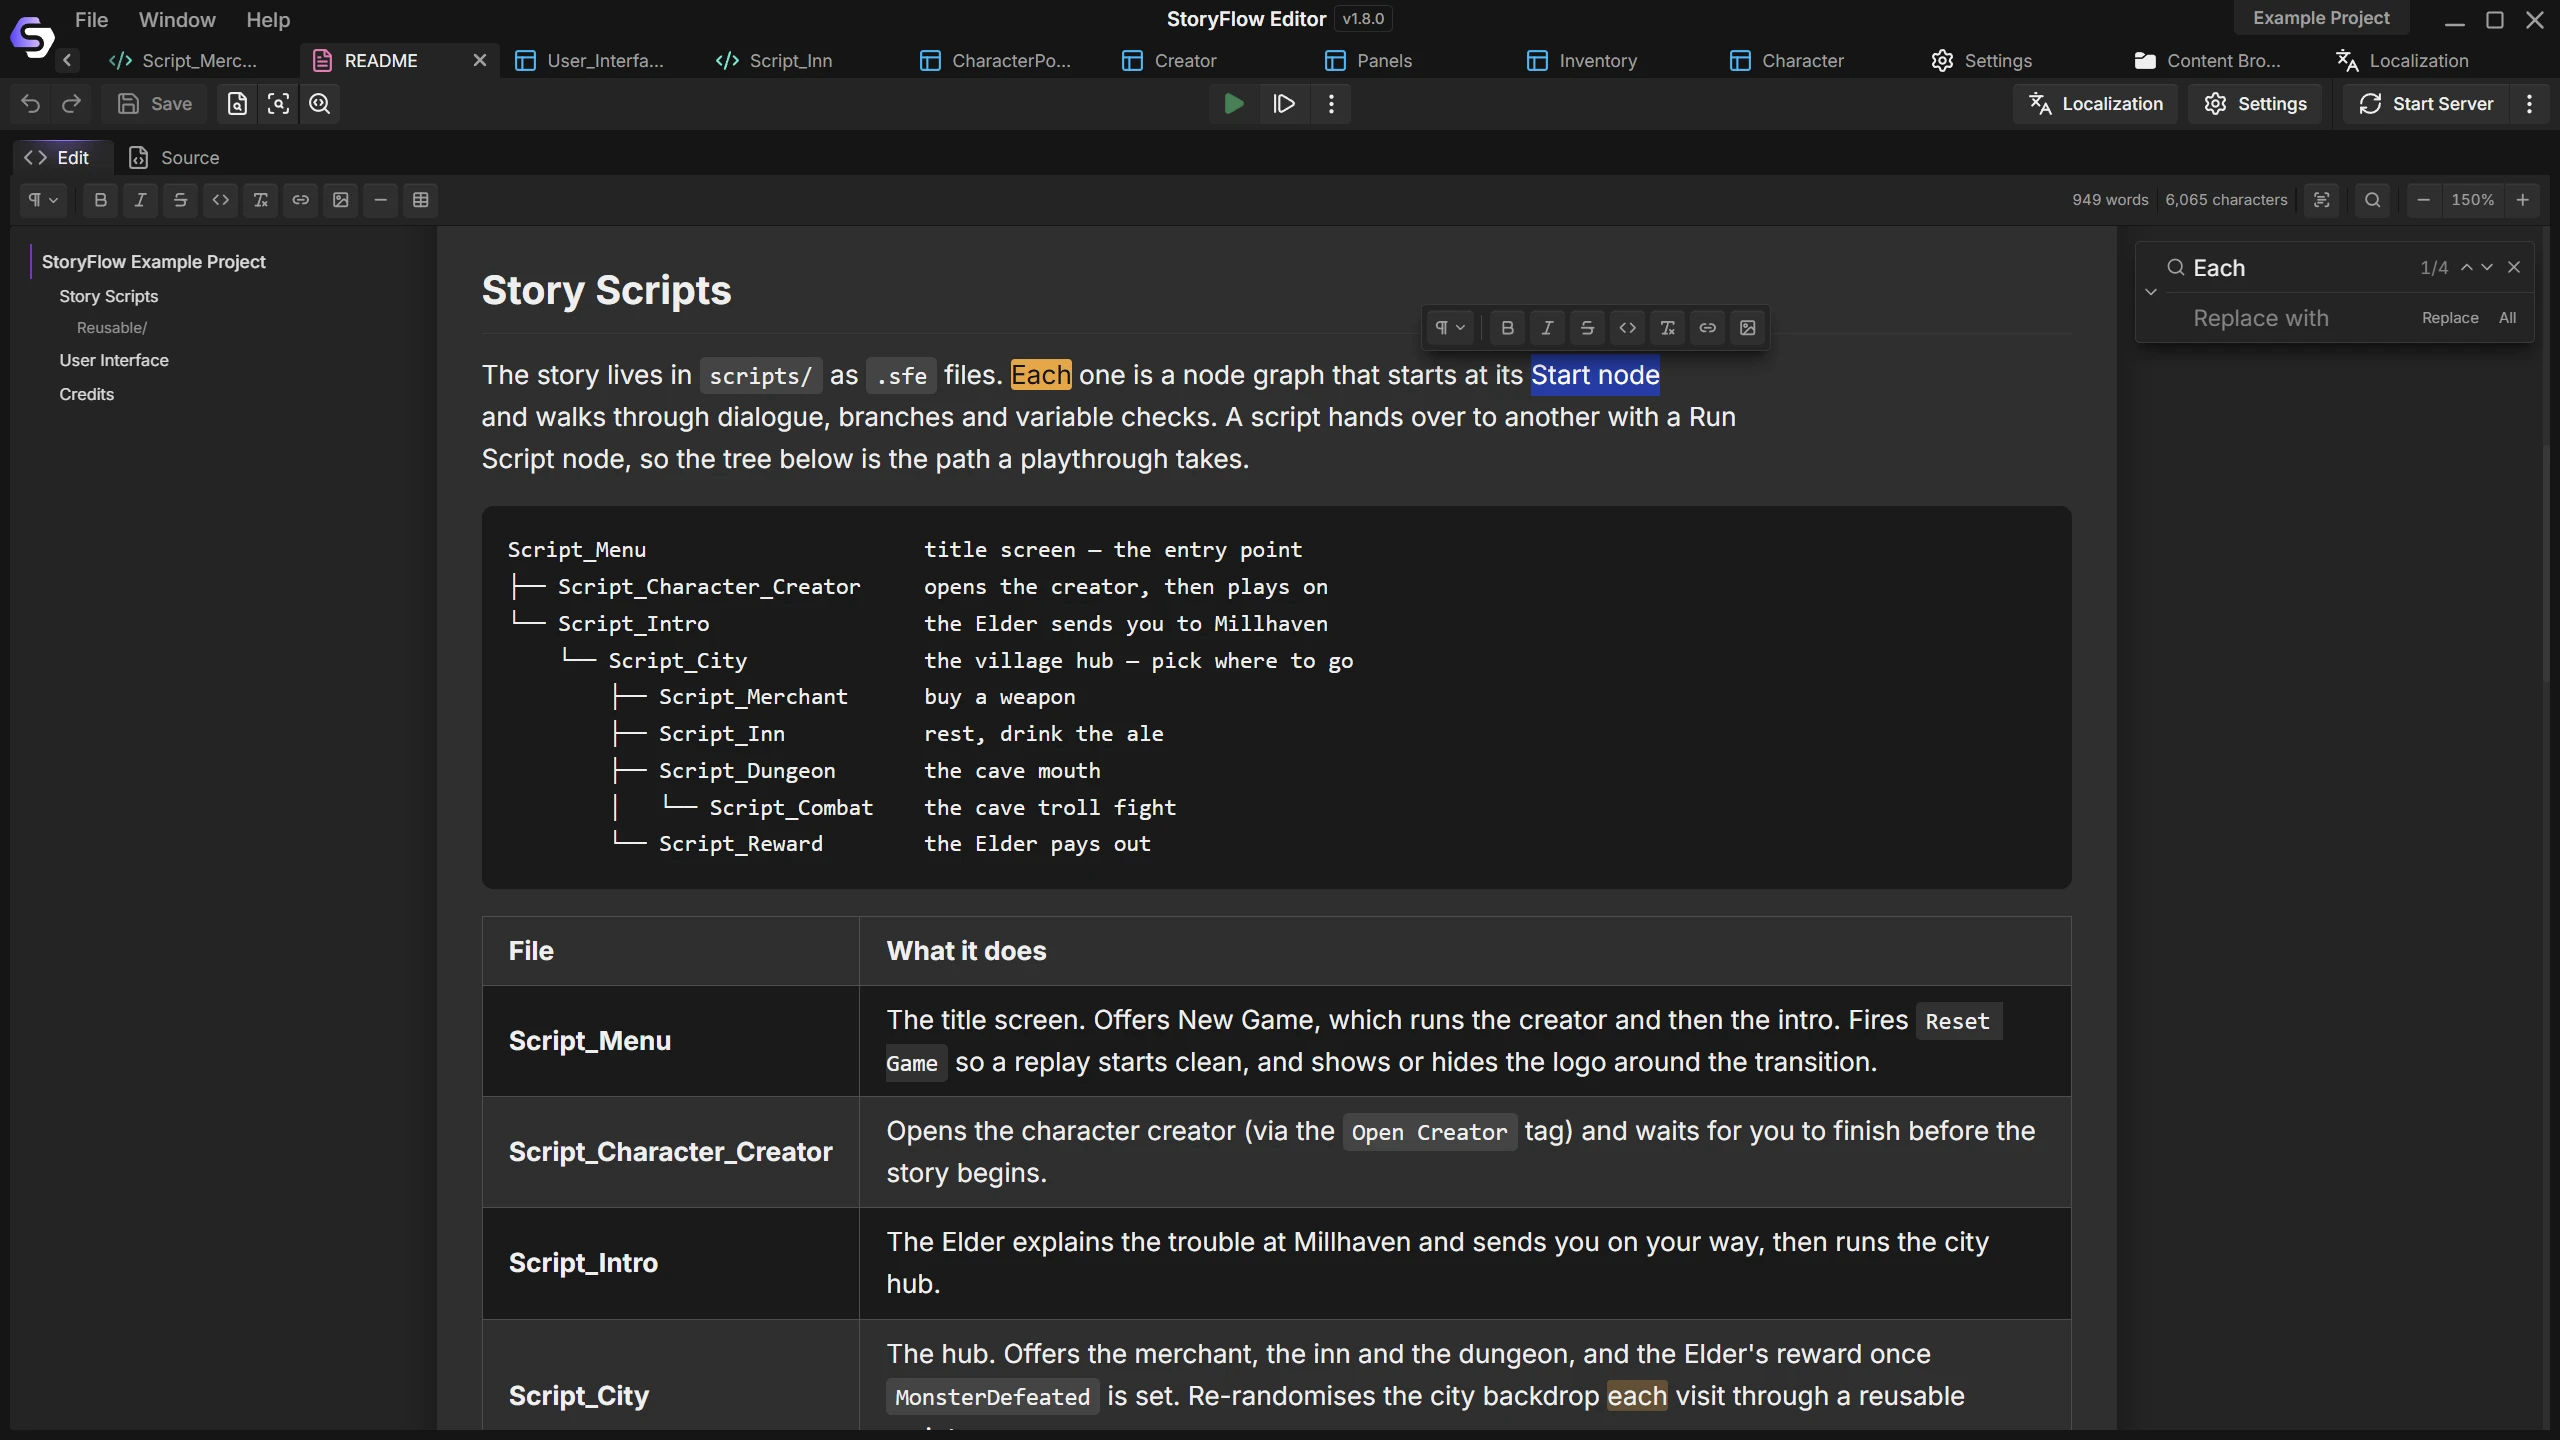Toggle inline code in the main formatting toolbar
Screen dimensions: 2560x1440
point(220,201)
